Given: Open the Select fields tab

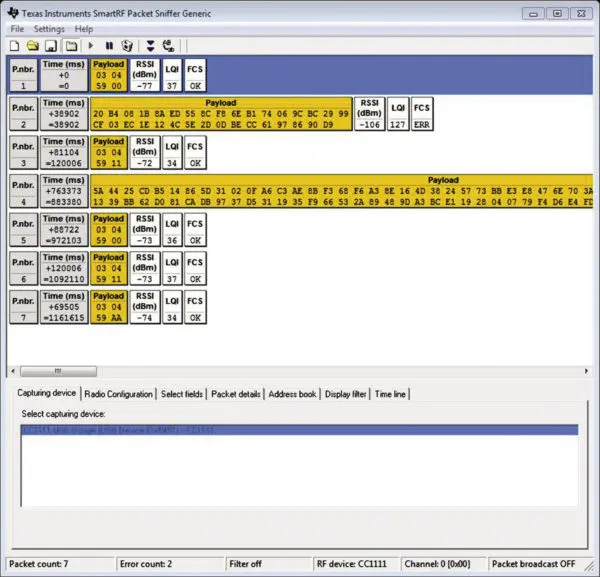Looking at the screenshot, I should tap(182, 394).
